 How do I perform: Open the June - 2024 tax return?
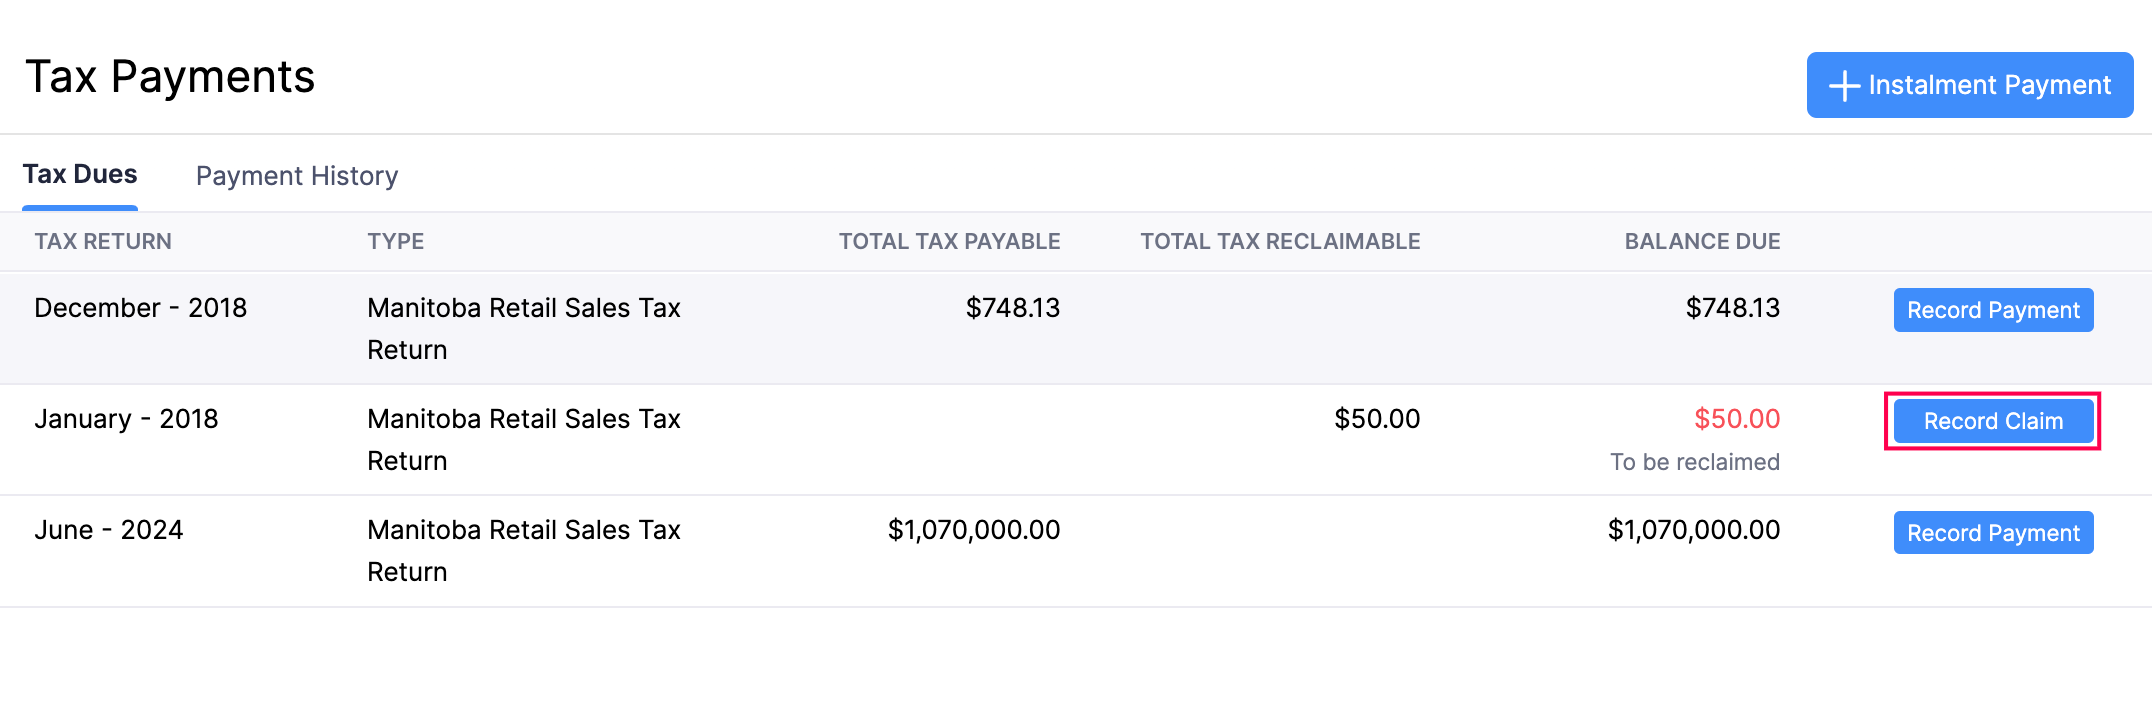pyautogui.click(x=109, y=530)
